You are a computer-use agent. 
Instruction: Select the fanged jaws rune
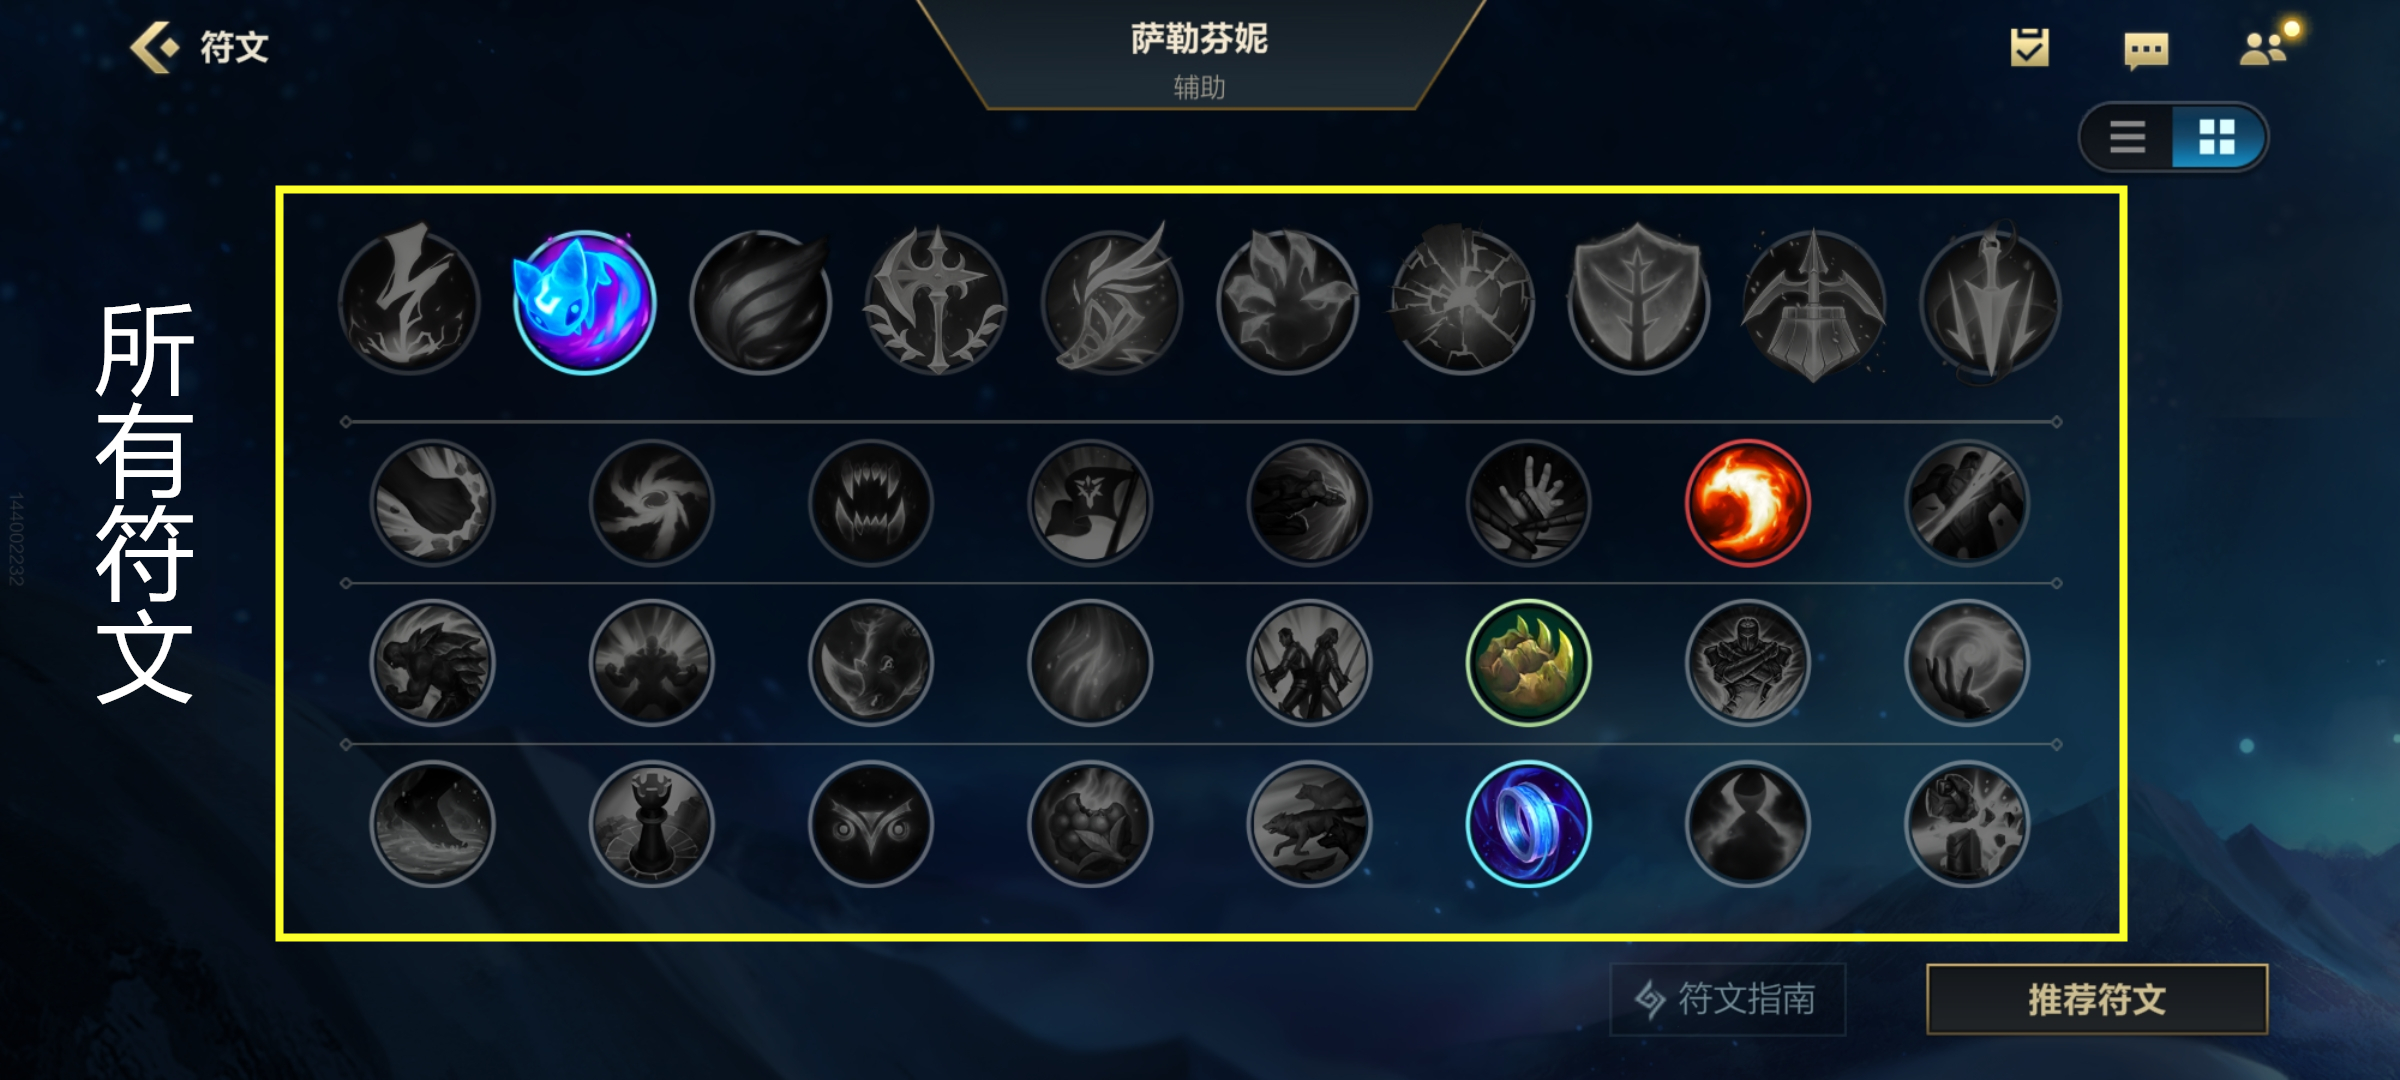(870, 503)
